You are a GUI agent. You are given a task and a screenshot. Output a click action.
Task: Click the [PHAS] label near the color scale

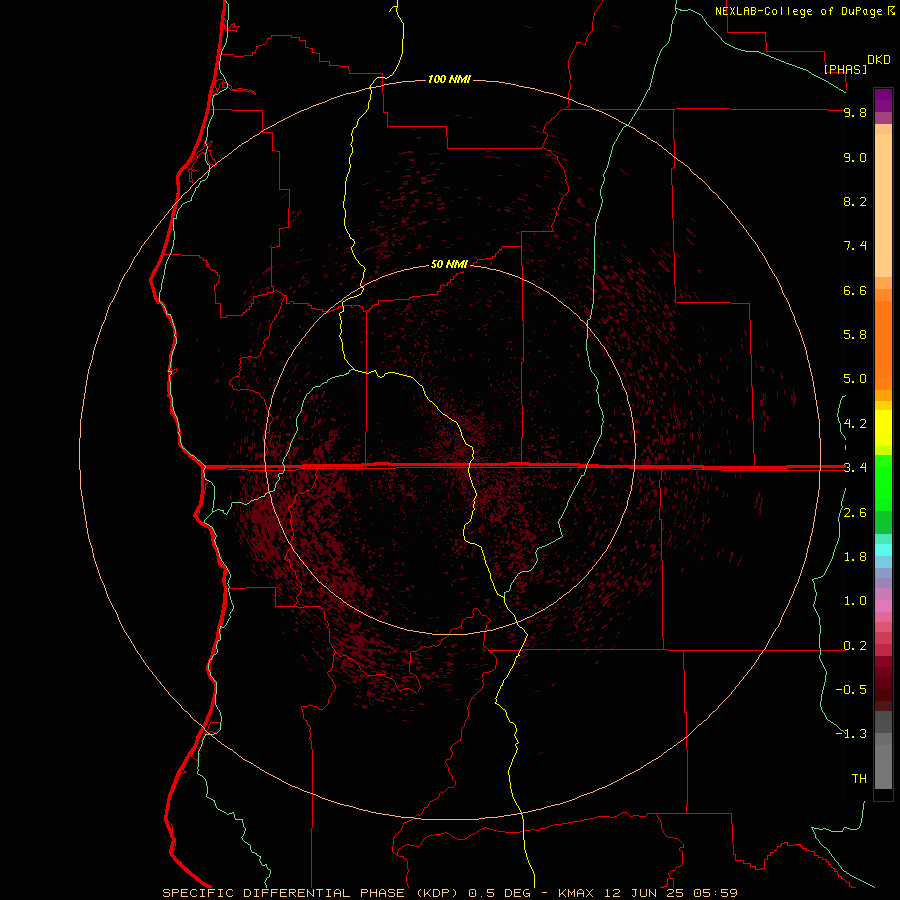pos(845,70)
